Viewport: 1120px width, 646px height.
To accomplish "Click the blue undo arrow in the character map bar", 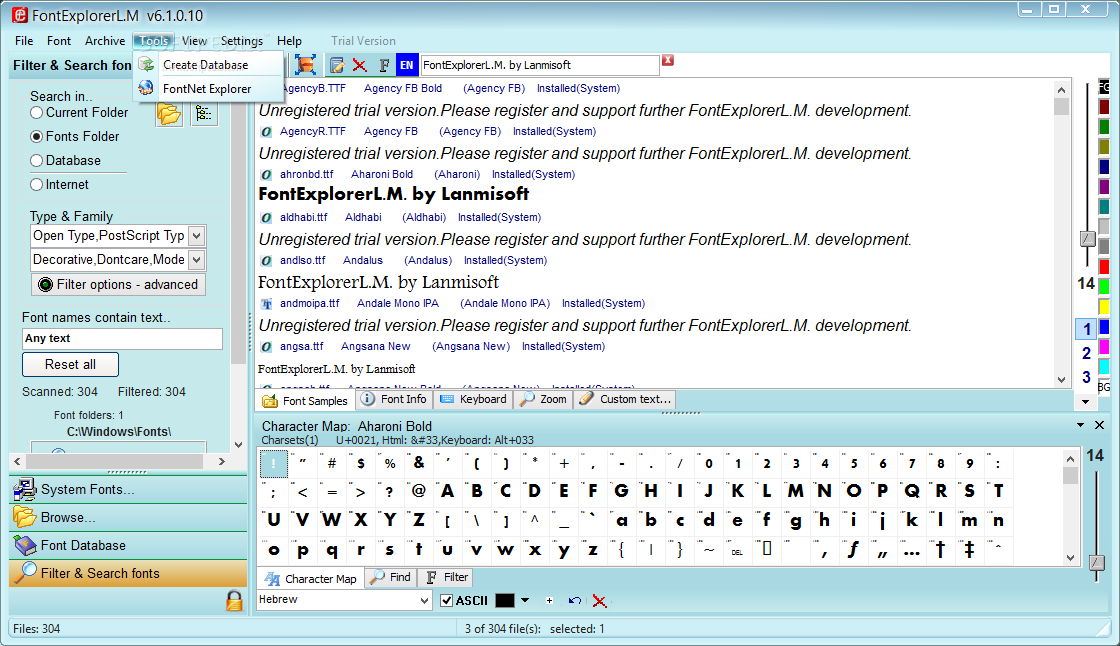I will click(574, 601).
